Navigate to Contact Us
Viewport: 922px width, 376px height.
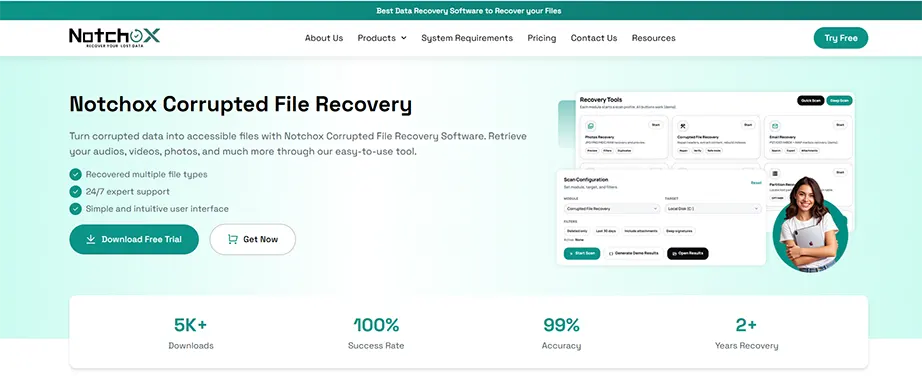coord(594,38)
